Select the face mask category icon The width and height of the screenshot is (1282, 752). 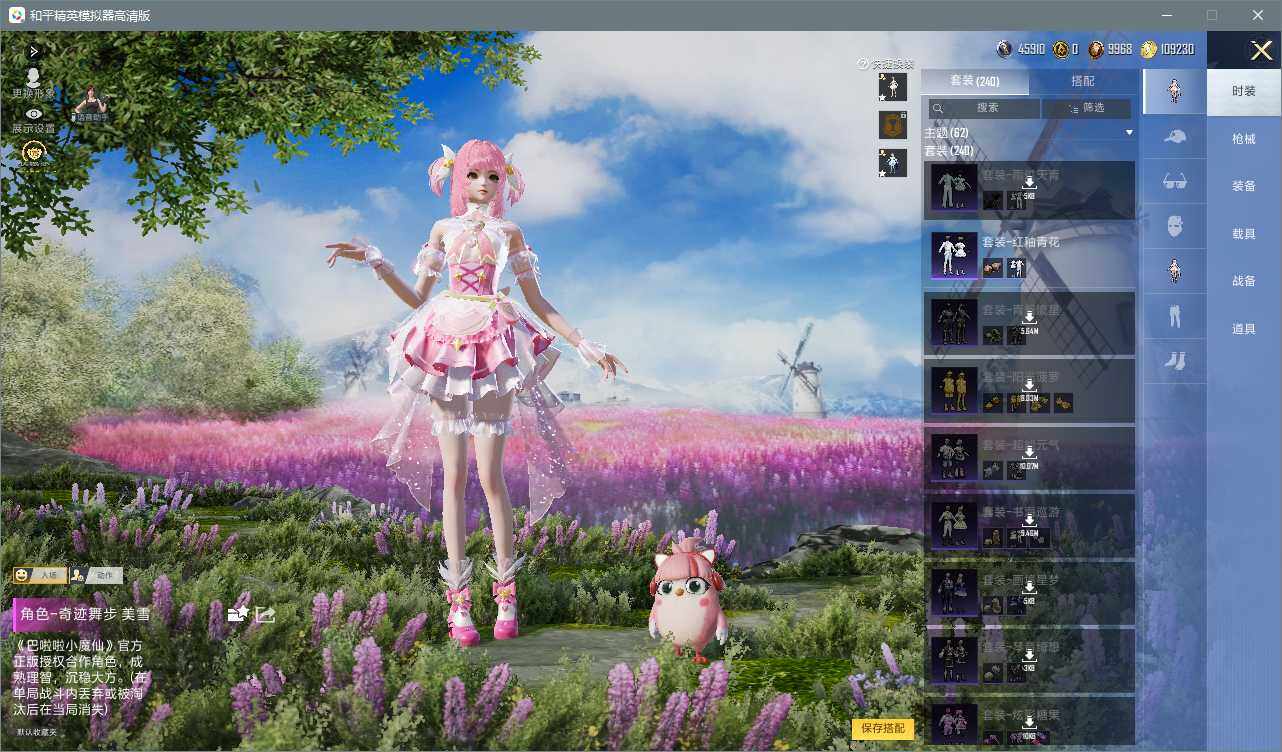1175,226
